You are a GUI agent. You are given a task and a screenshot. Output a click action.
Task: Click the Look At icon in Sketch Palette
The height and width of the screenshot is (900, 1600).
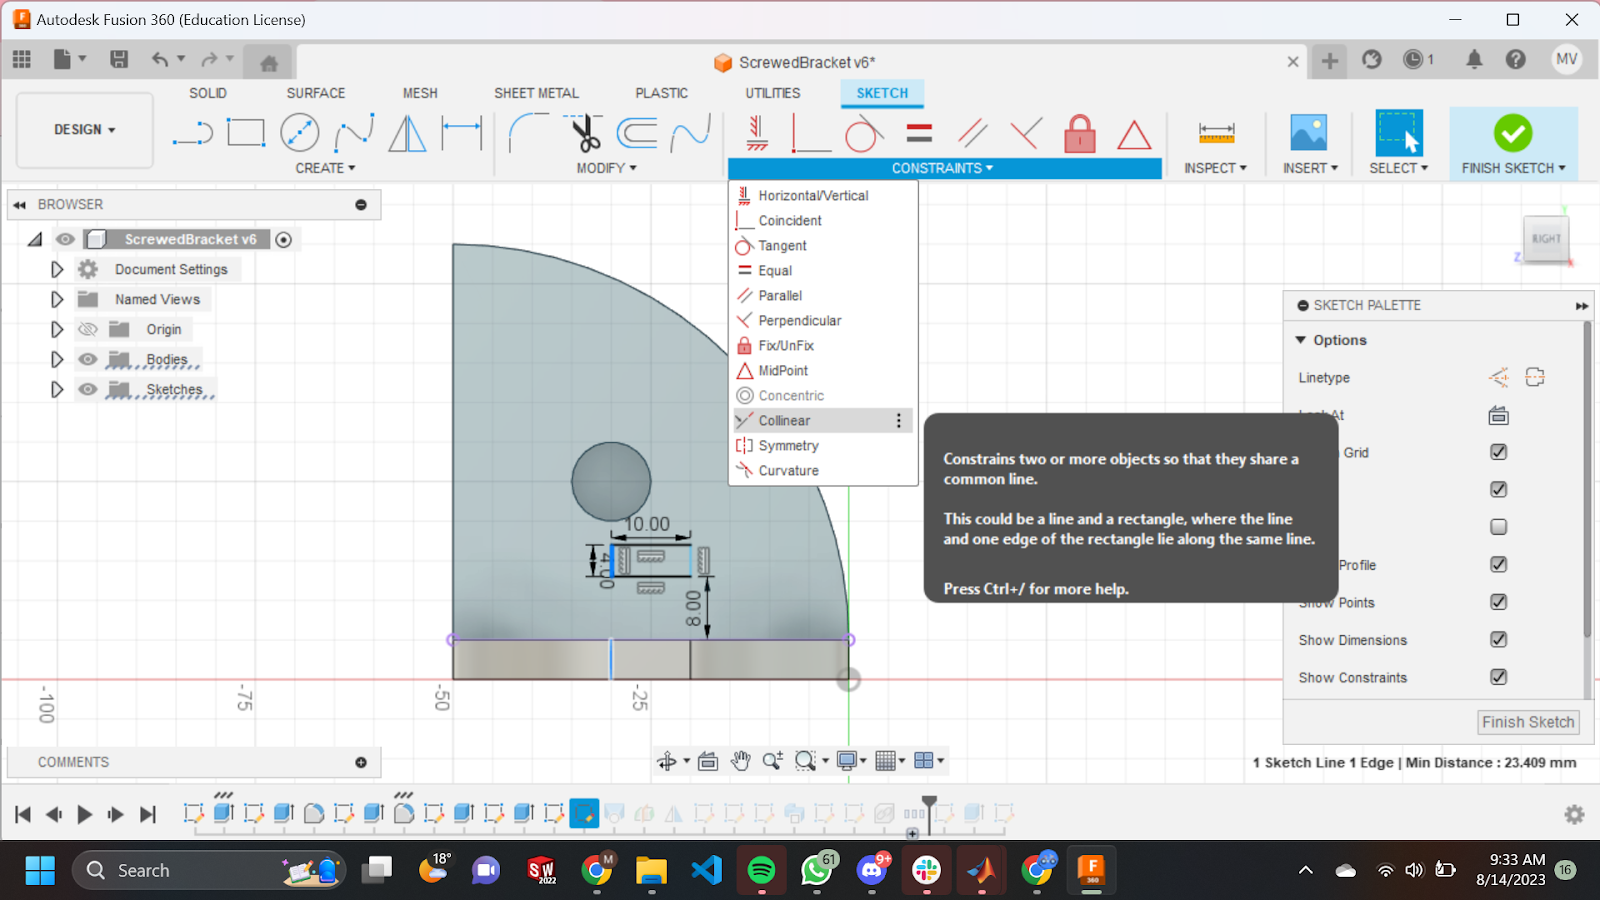1498,415
